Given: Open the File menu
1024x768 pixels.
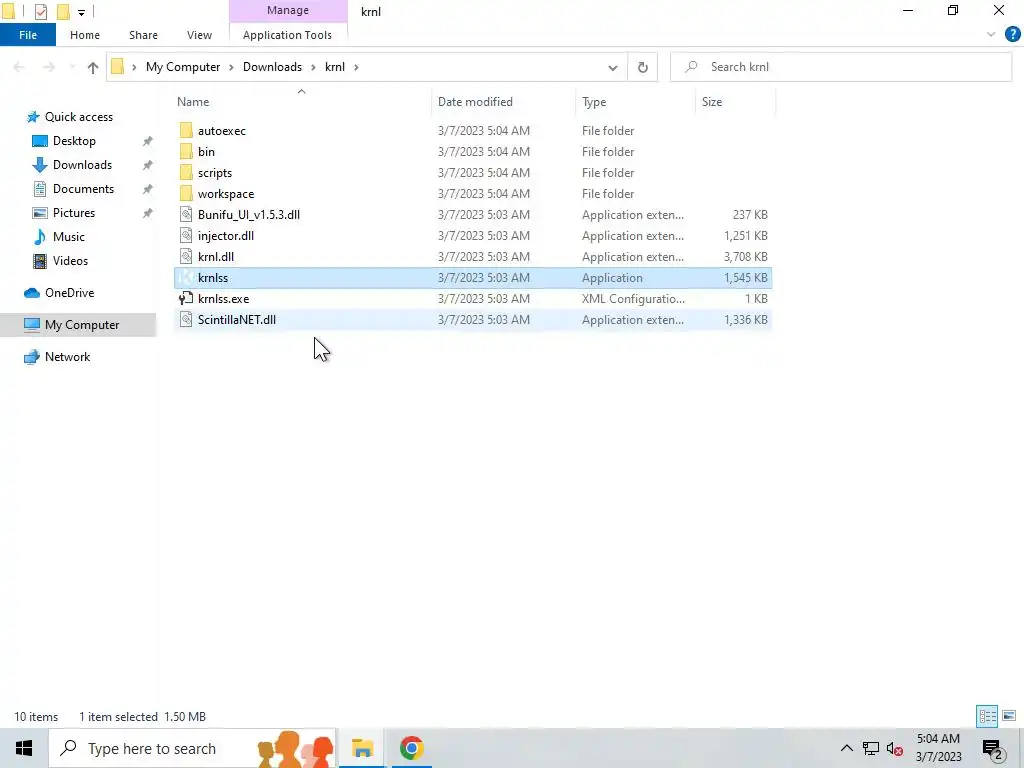Looking at the screenshot, I should (28, 35).
